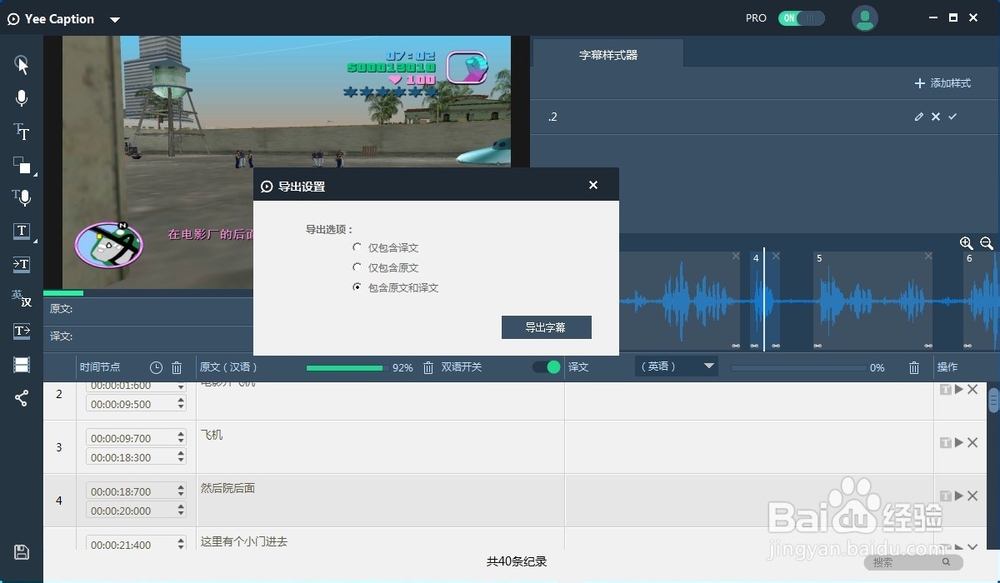The image size is (1000, 583).
Task: Click the boxed T text tool
Action: (x=22, y=231)
